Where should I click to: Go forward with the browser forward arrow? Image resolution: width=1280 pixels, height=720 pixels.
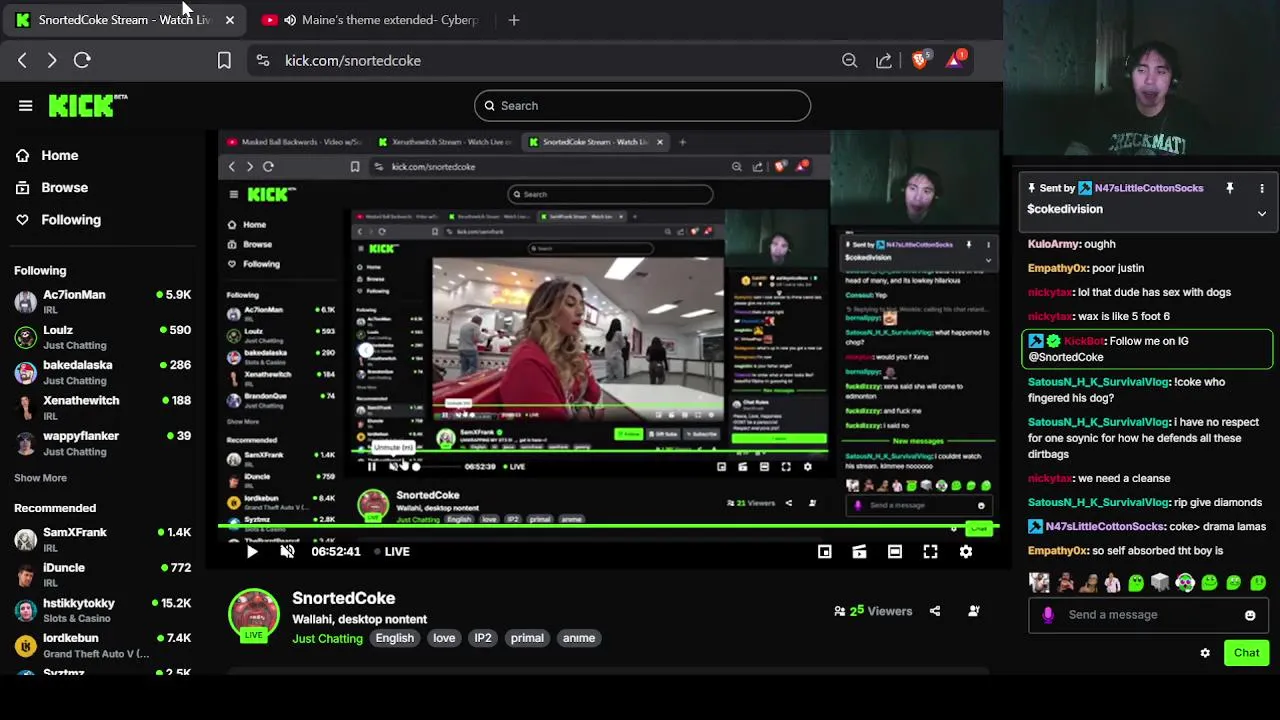(51, 60)
